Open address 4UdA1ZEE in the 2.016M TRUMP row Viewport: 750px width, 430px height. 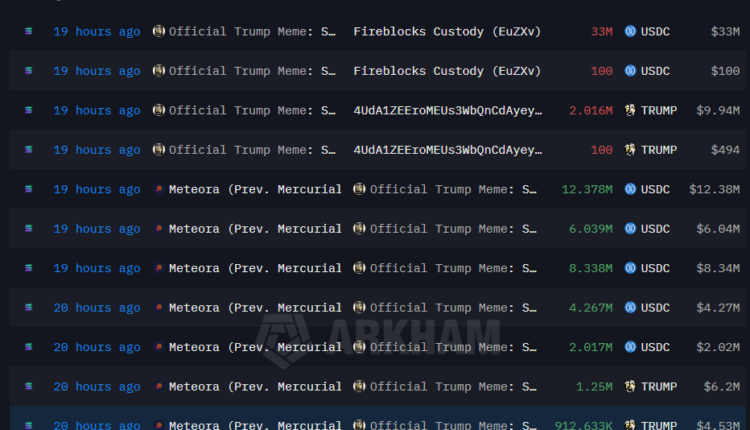448,111
